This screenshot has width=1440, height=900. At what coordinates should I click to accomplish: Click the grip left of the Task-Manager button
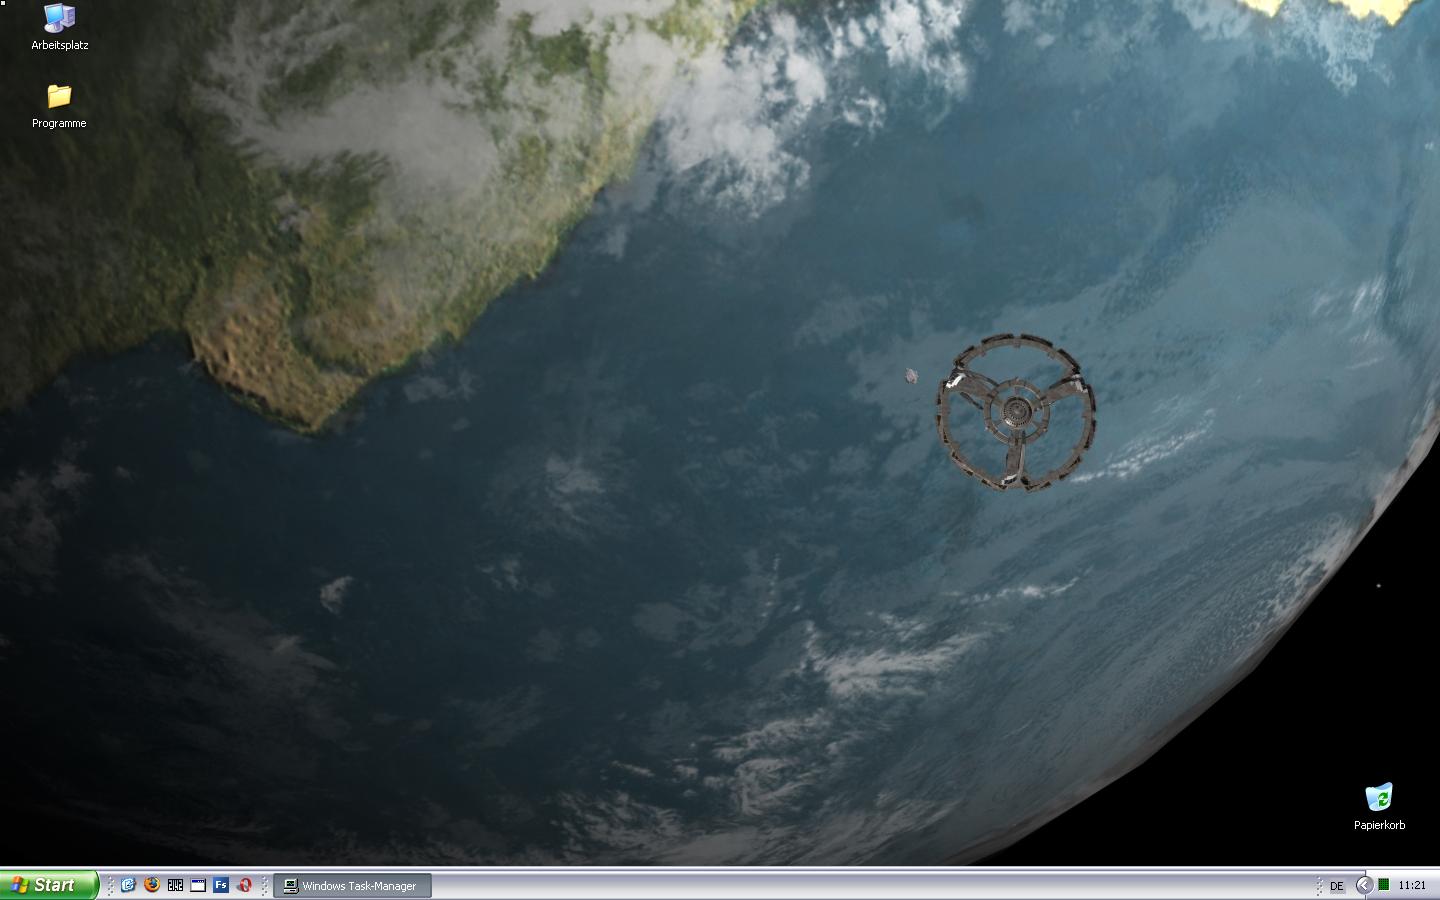pyautogui.click(x=265, y=885)
